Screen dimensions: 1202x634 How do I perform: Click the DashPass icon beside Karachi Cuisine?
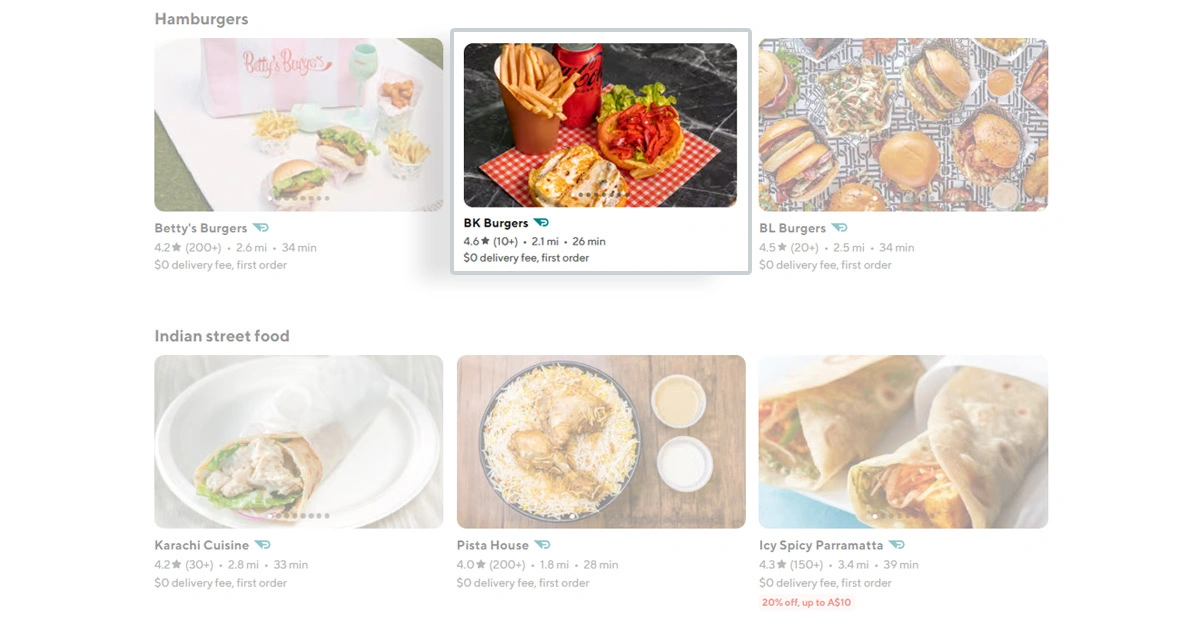click(x=263, y=545)
